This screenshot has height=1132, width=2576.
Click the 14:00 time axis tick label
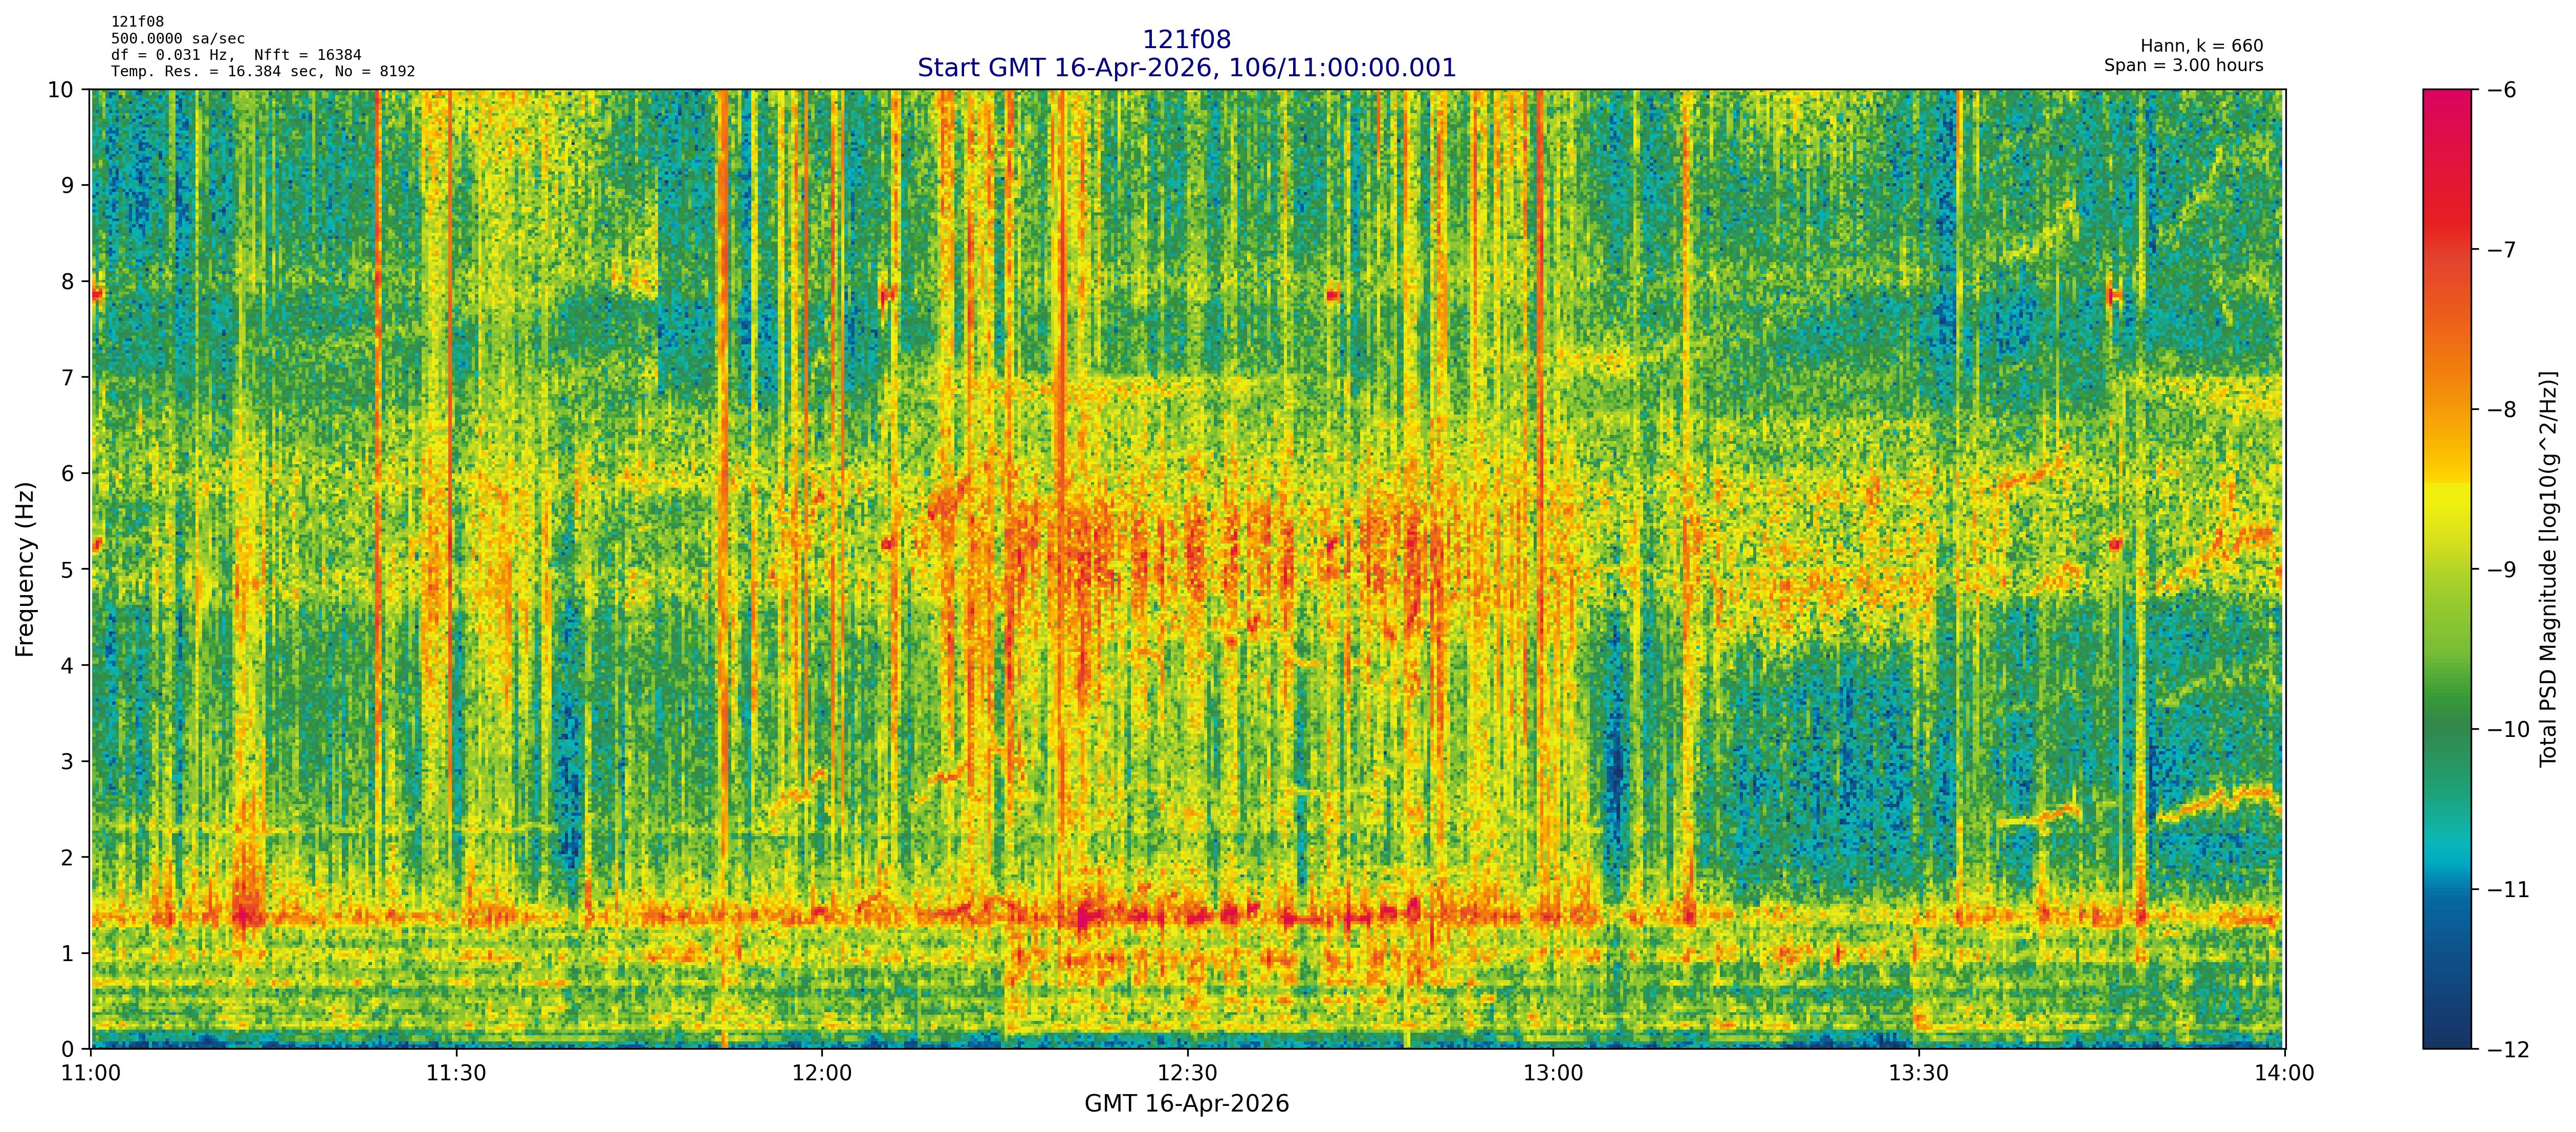[x=2284, y=1074]
